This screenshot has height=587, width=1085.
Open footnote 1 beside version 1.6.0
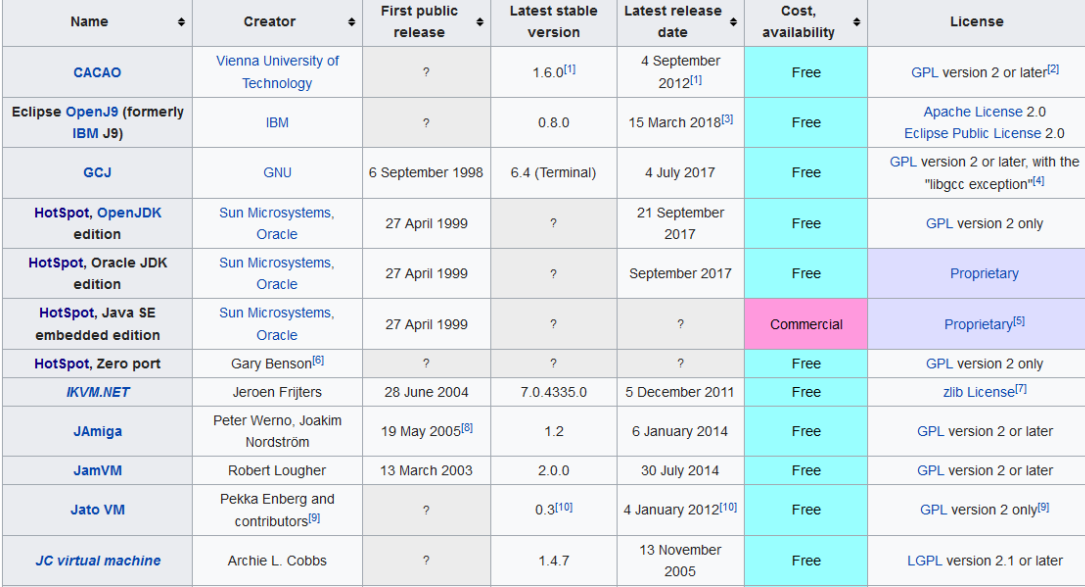coord(569,69)
